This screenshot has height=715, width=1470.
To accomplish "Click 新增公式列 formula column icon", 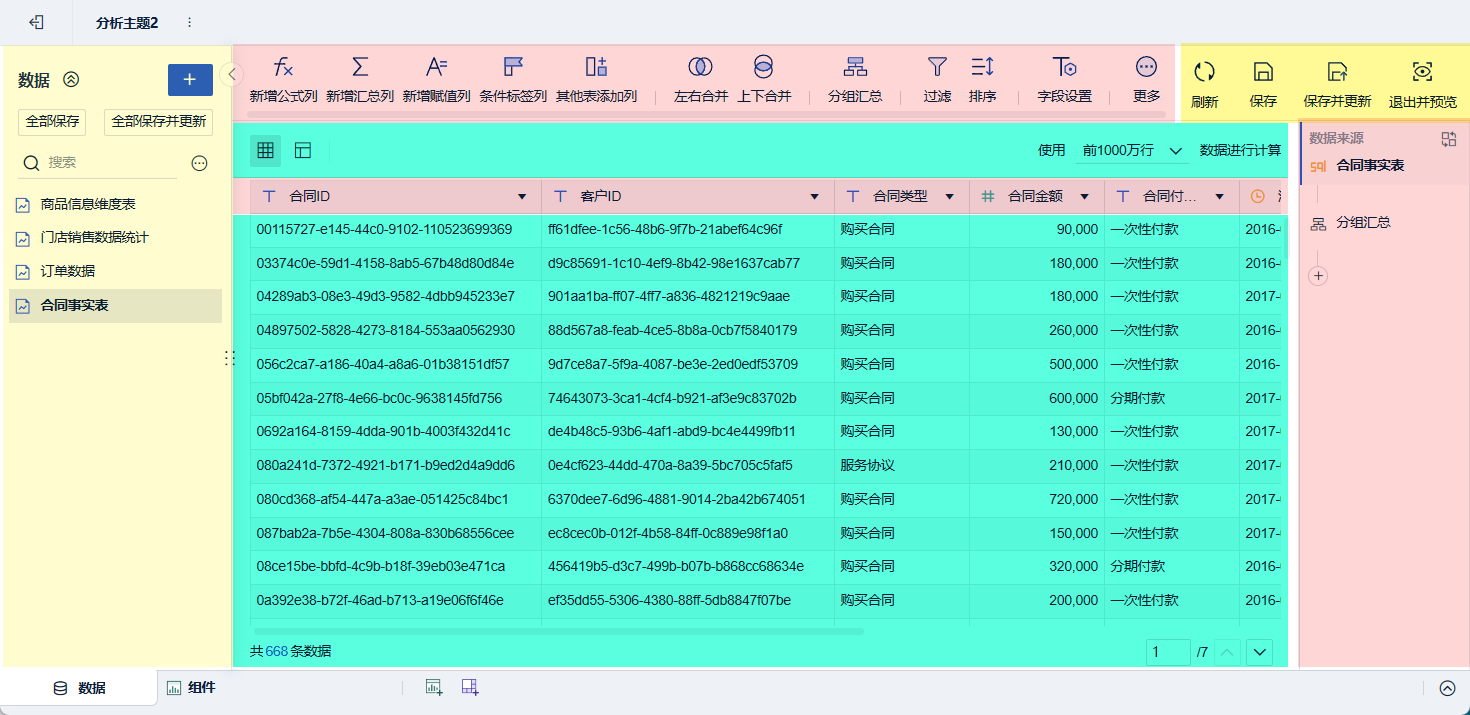I will click(x=284, y=67).
